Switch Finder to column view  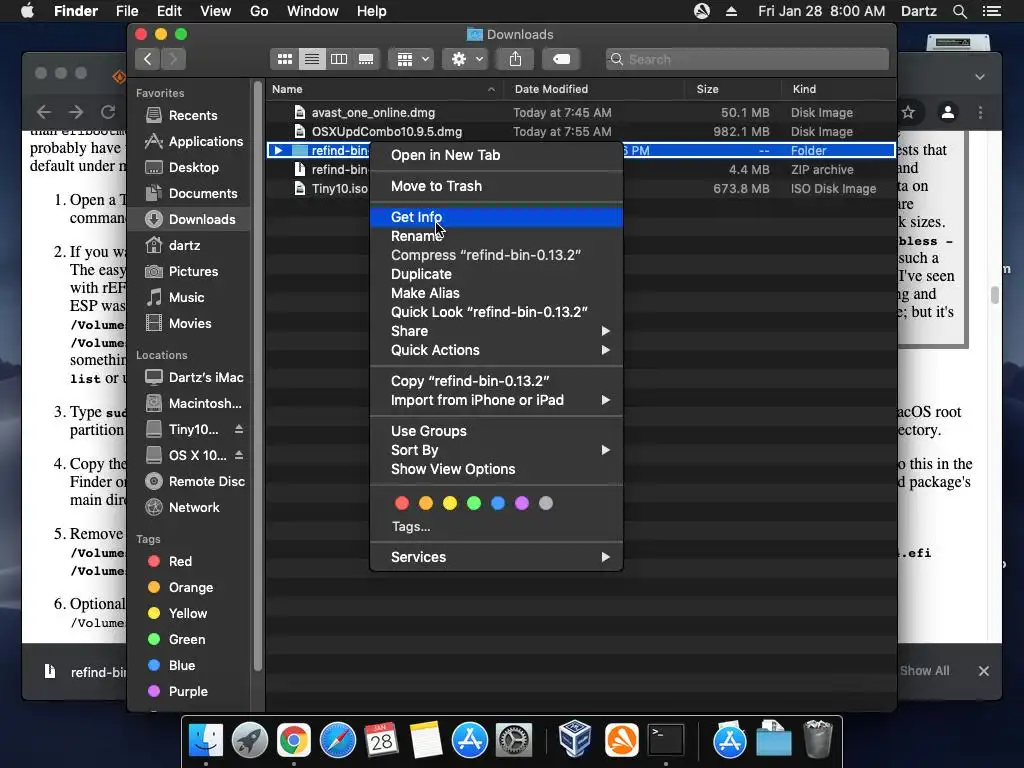click(339, 59)
